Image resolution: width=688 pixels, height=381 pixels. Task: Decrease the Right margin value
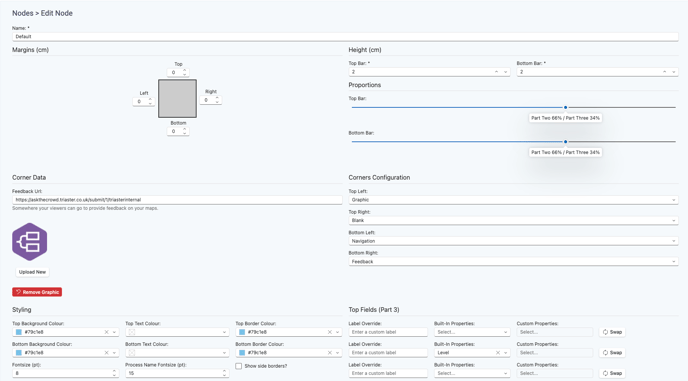tap(217, 102)
